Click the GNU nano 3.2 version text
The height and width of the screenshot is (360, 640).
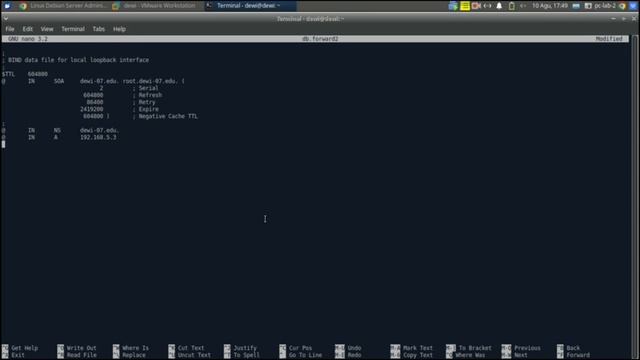(x=28, y=39)
